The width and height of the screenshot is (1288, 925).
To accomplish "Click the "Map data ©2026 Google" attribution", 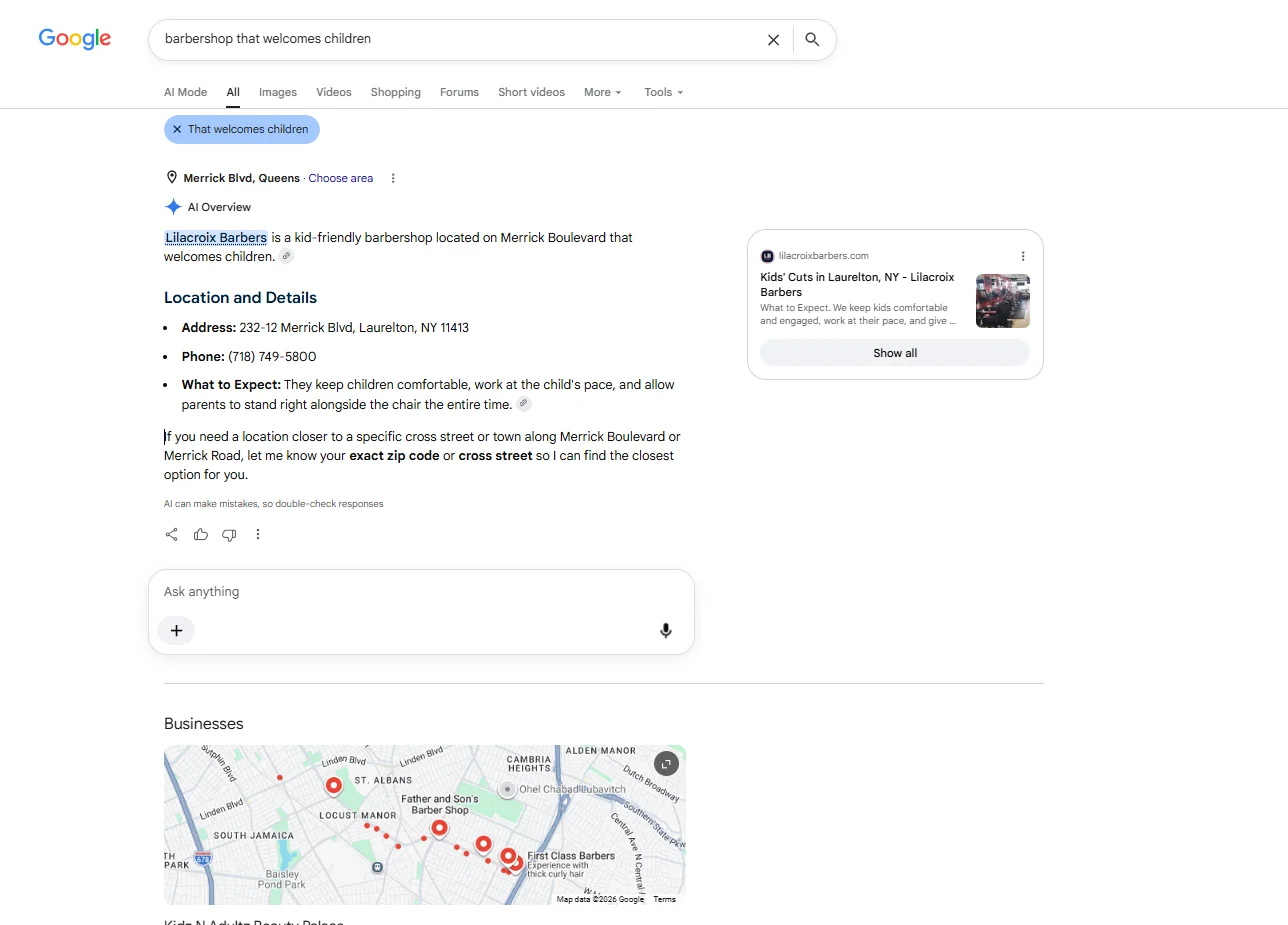I will [600, 899].
